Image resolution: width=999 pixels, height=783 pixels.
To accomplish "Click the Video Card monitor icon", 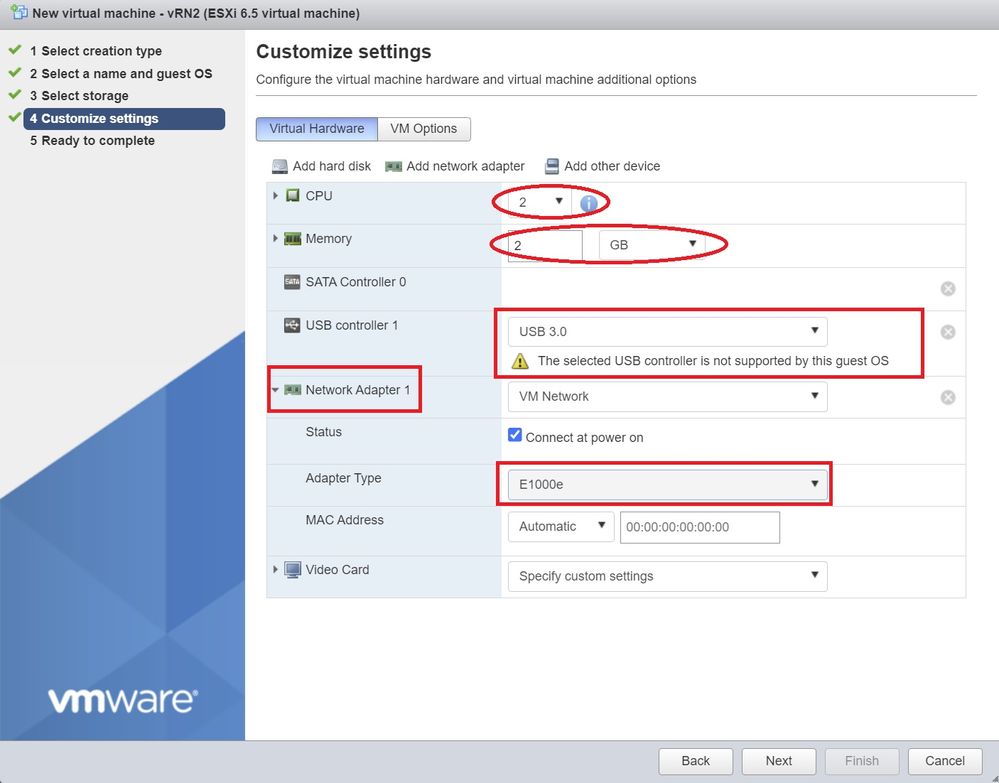I will (293, 570).
